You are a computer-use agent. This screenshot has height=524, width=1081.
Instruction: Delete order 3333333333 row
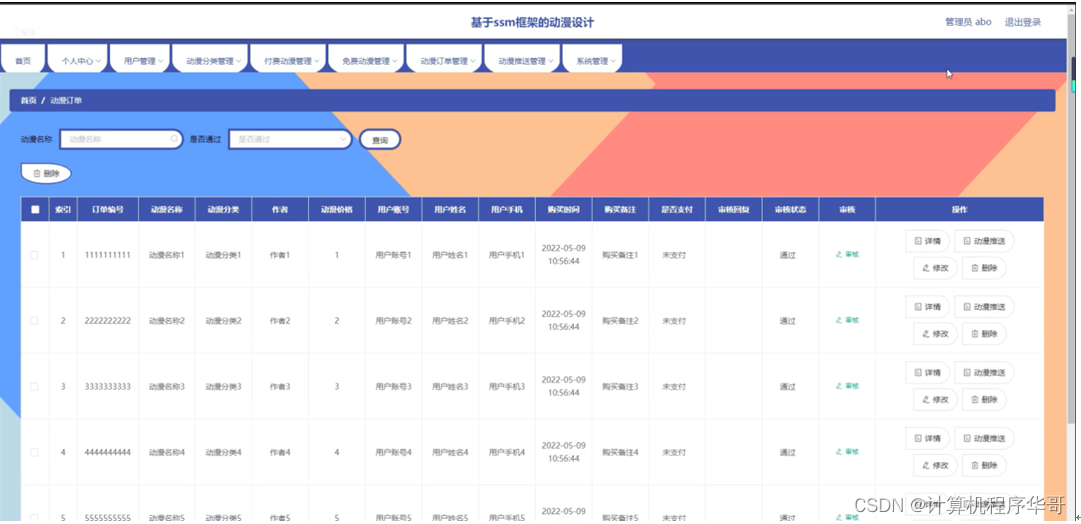pyautogui.click(x=984, y=399)
